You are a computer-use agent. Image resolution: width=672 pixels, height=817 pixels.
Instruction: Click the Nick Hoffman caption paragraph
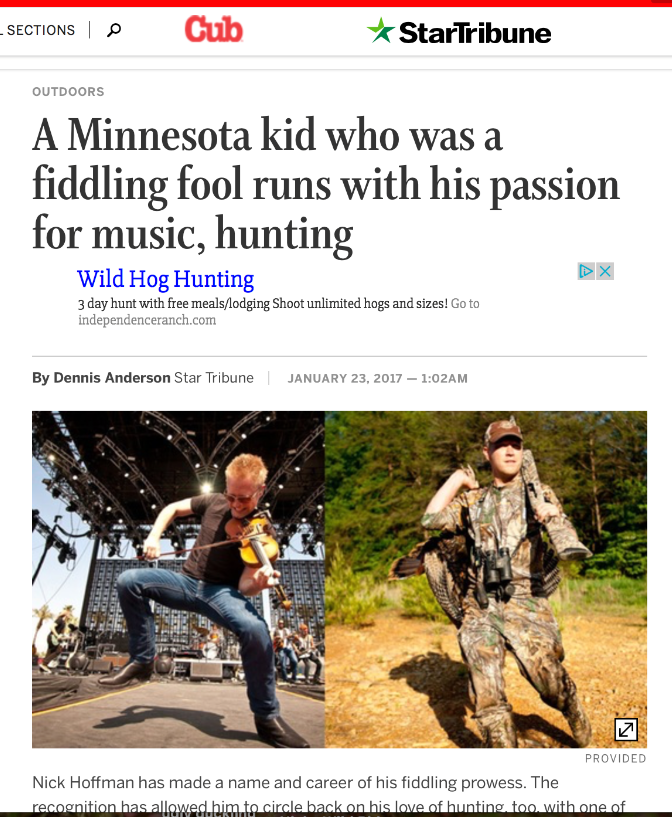(329, 794)
